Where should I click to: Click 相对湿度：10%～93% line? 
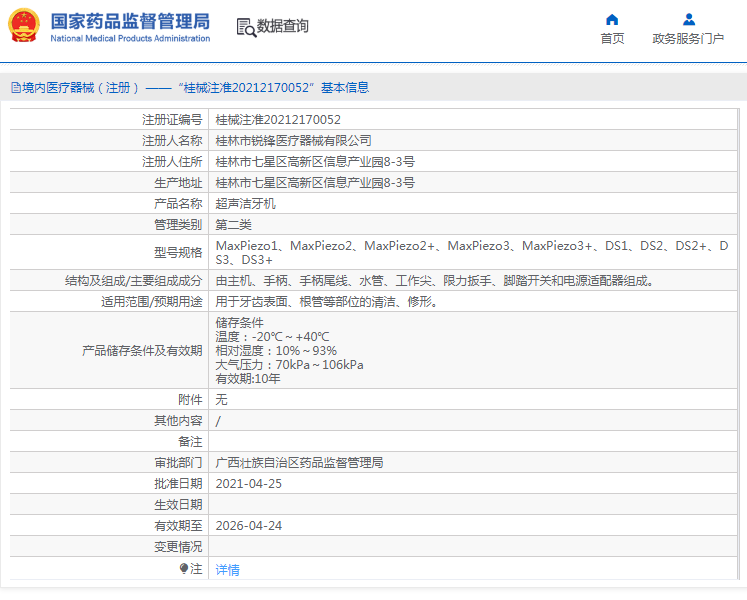tap(276, 351)
